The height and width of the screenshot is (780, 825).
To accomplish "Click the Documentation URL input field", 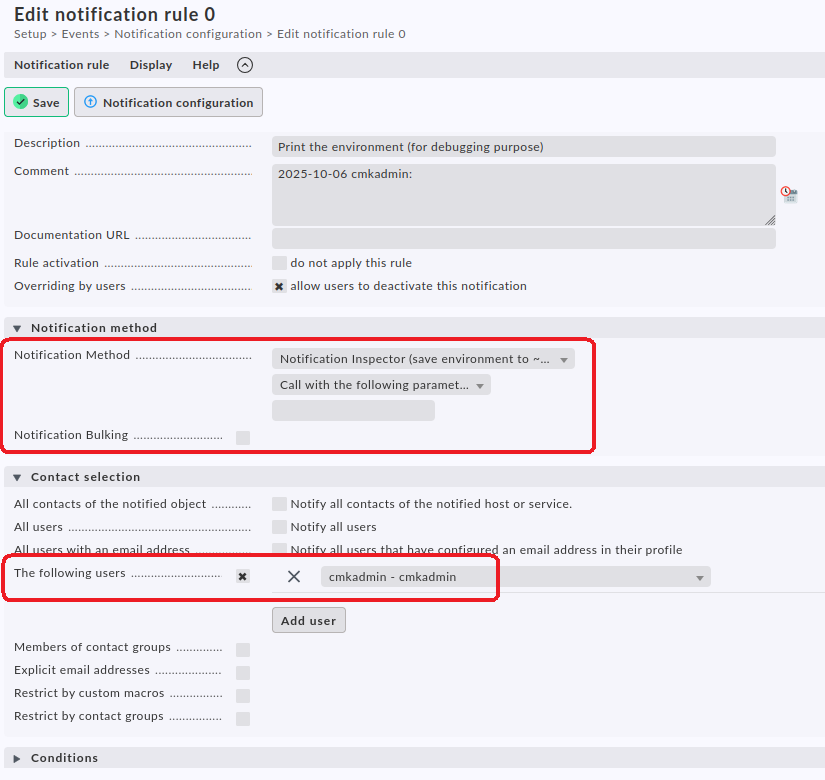I will pyautogui.click(x=523, y=238).
